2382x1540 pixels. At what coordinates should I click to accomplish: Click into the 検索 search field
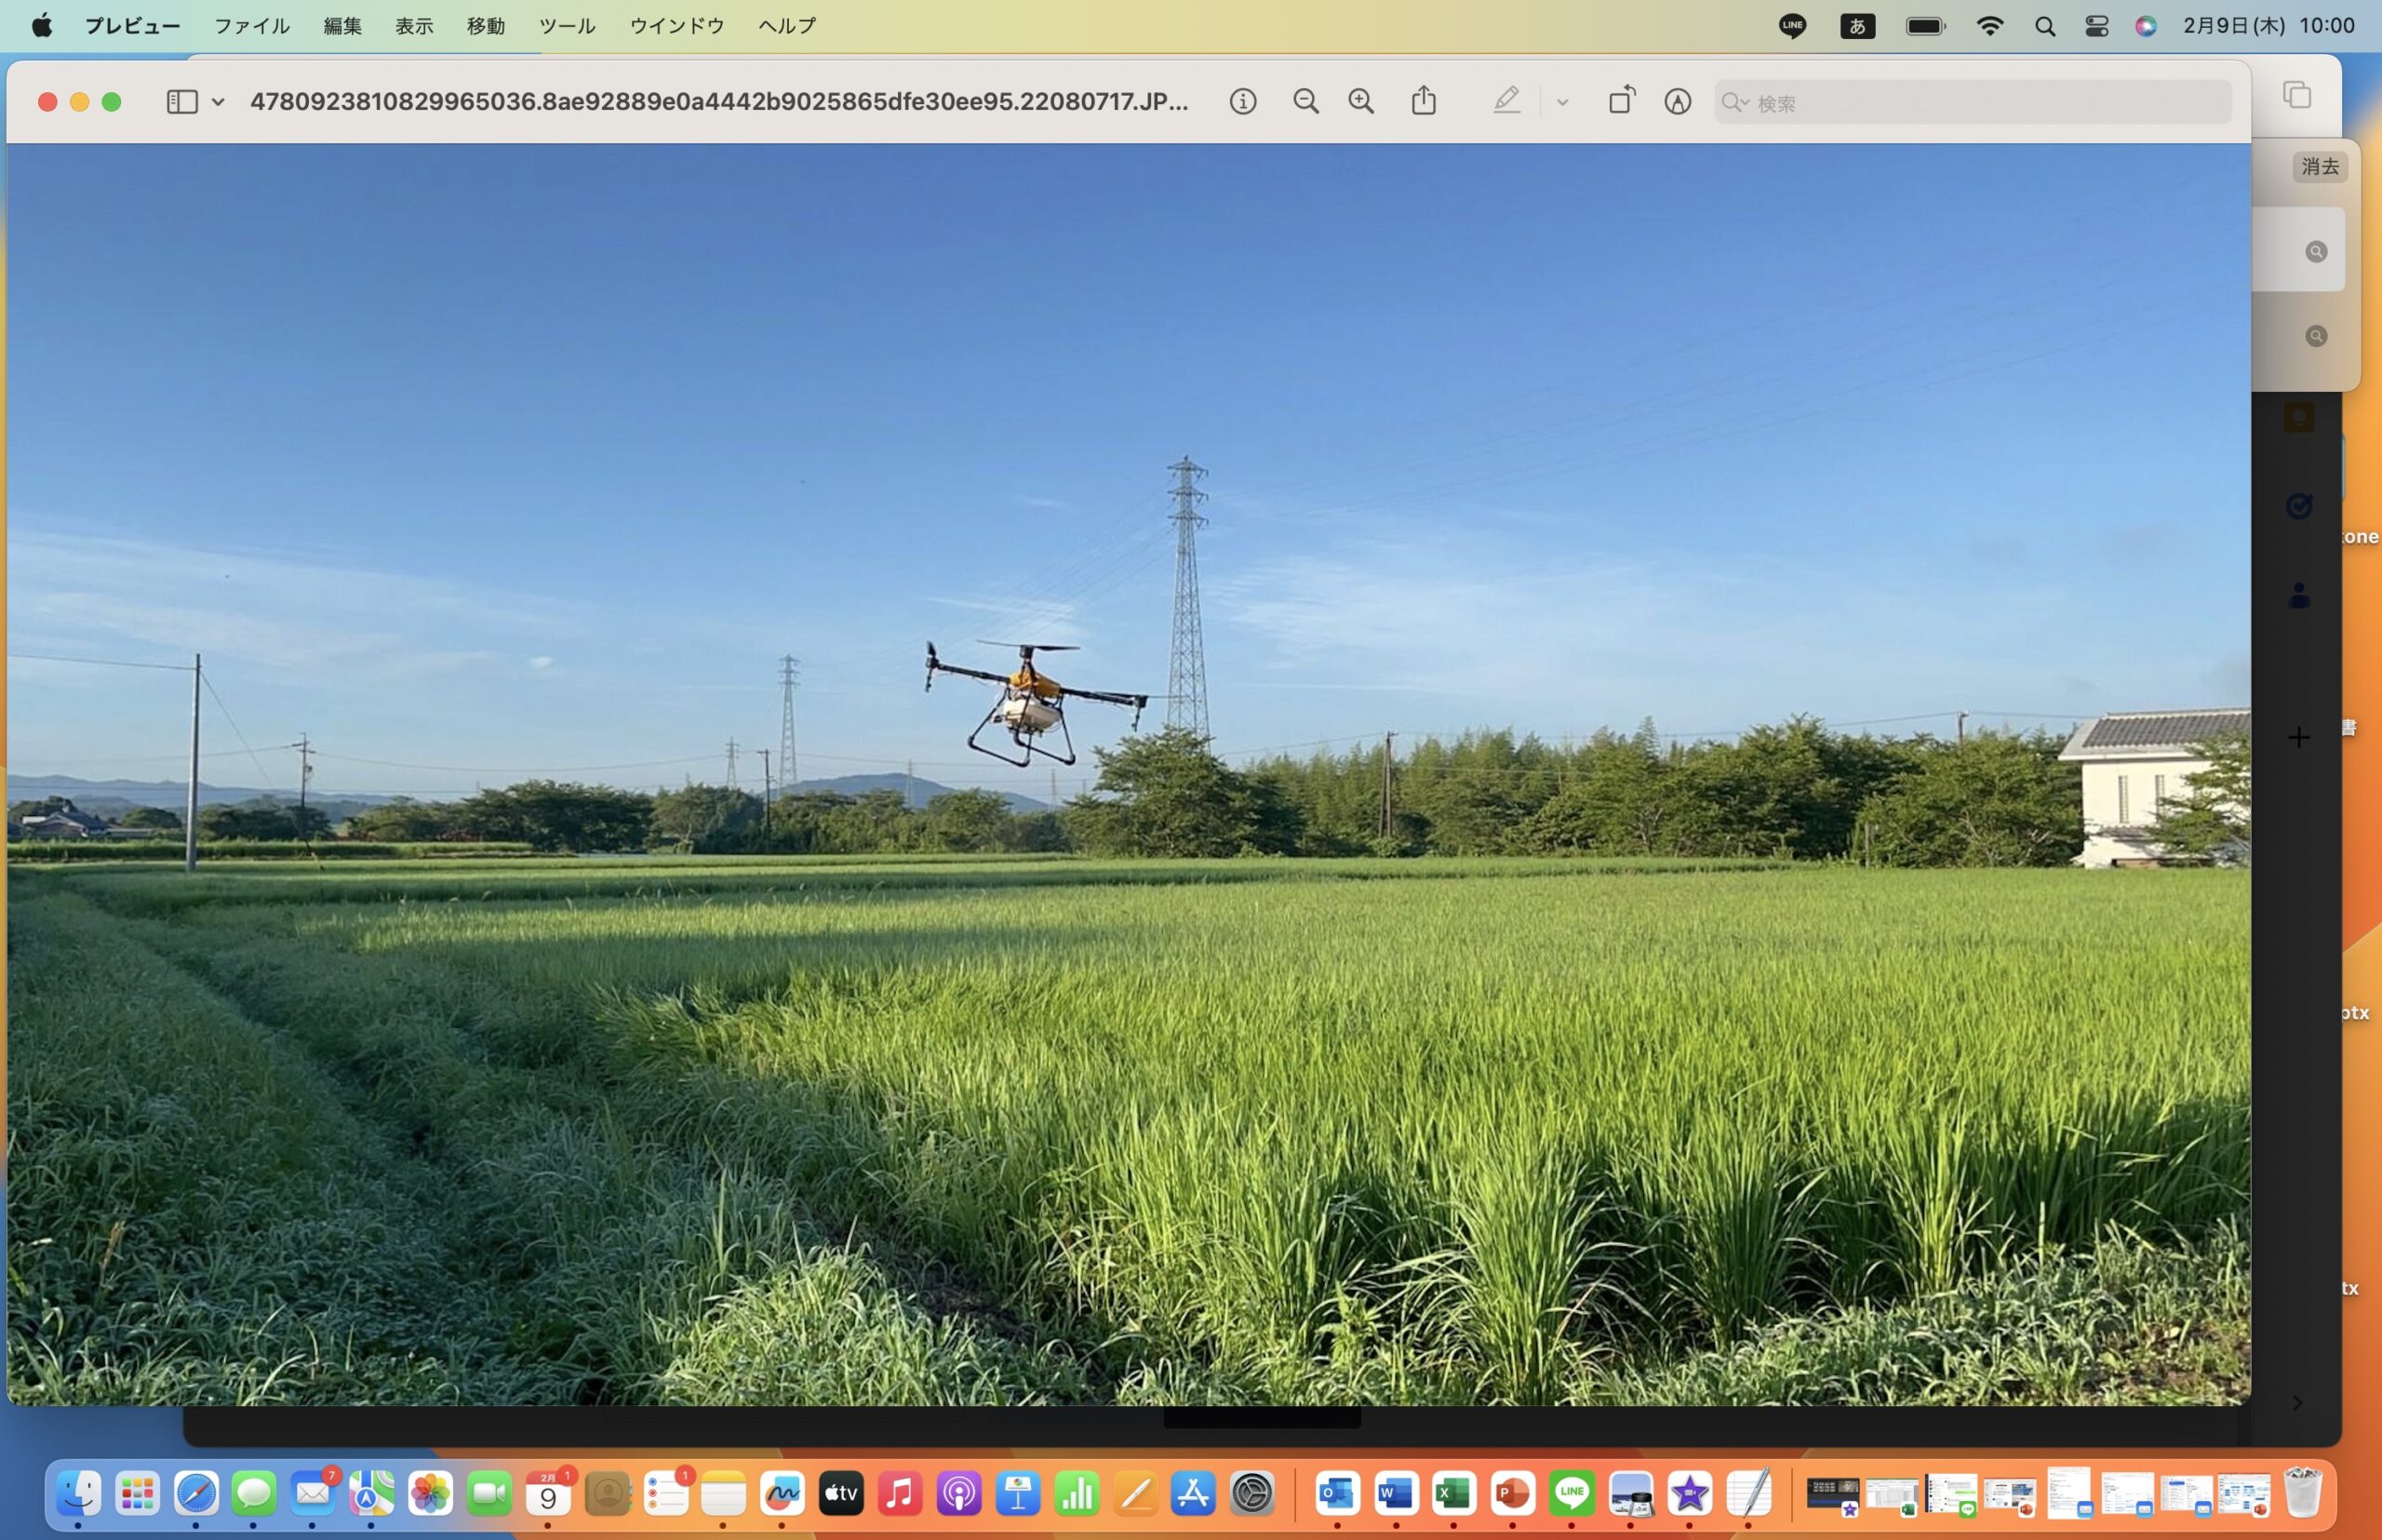1980,103
